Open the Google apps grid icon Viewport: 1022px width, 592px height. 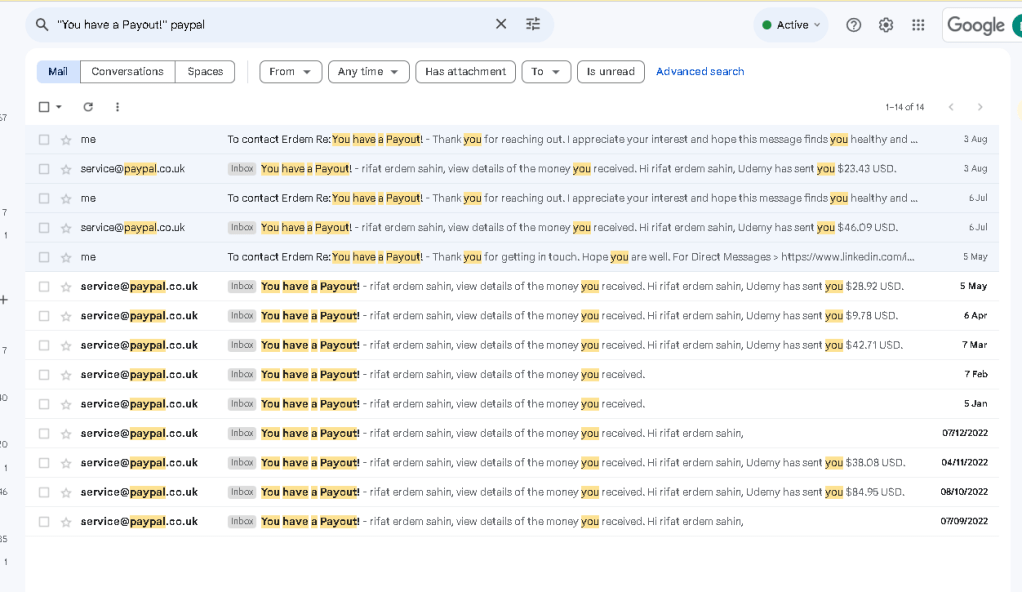(918, 25)
